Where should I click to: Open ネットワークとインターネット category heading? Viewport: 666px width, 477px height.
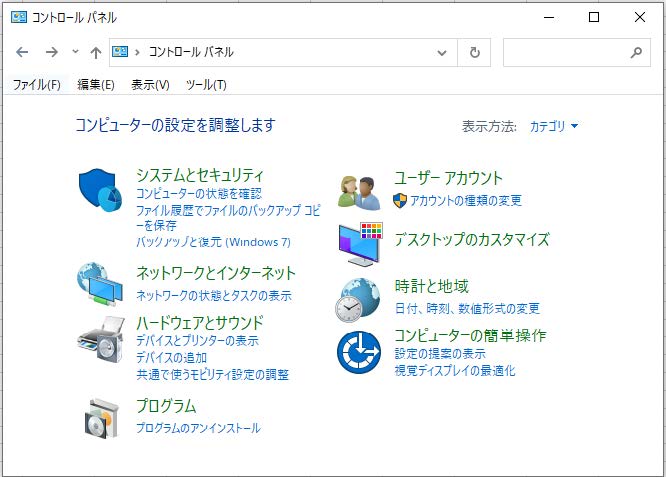click(x=215, y=273)
